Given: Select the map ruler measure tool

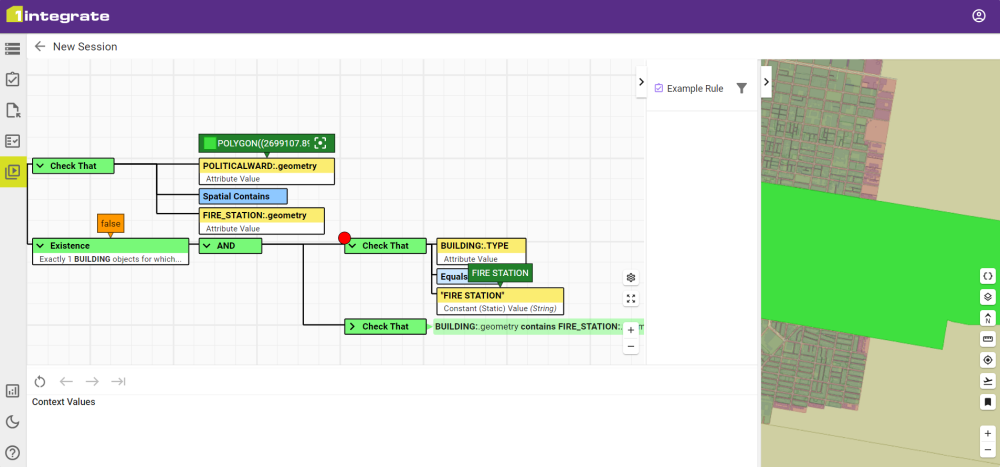Looking at the screenshot, I should 987,339.
